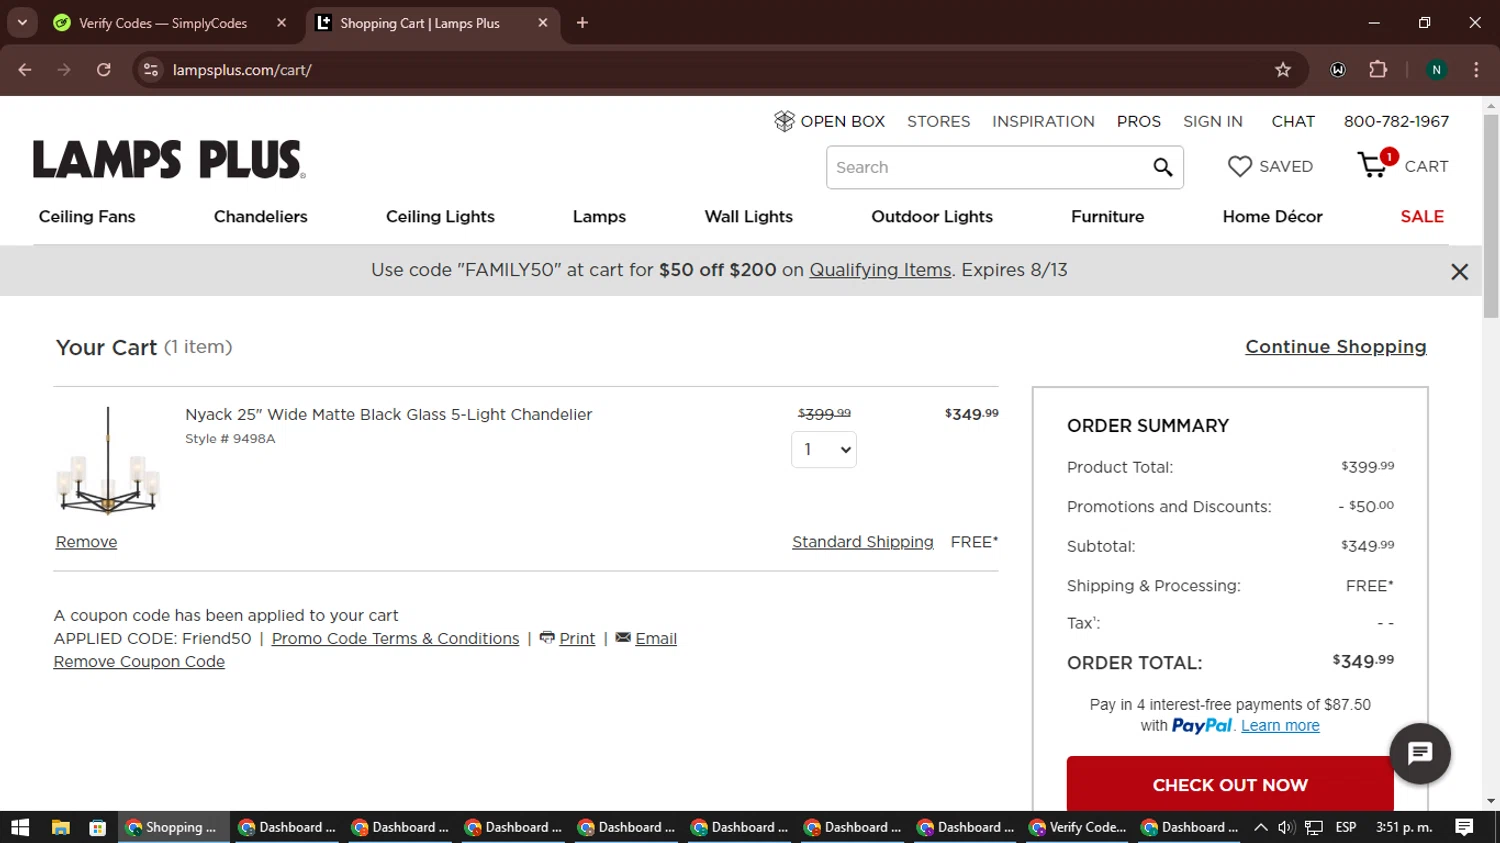This screenshot has width=1500, height=843.
Task: Open Wall Lights menu
Action: pos(749,216)
